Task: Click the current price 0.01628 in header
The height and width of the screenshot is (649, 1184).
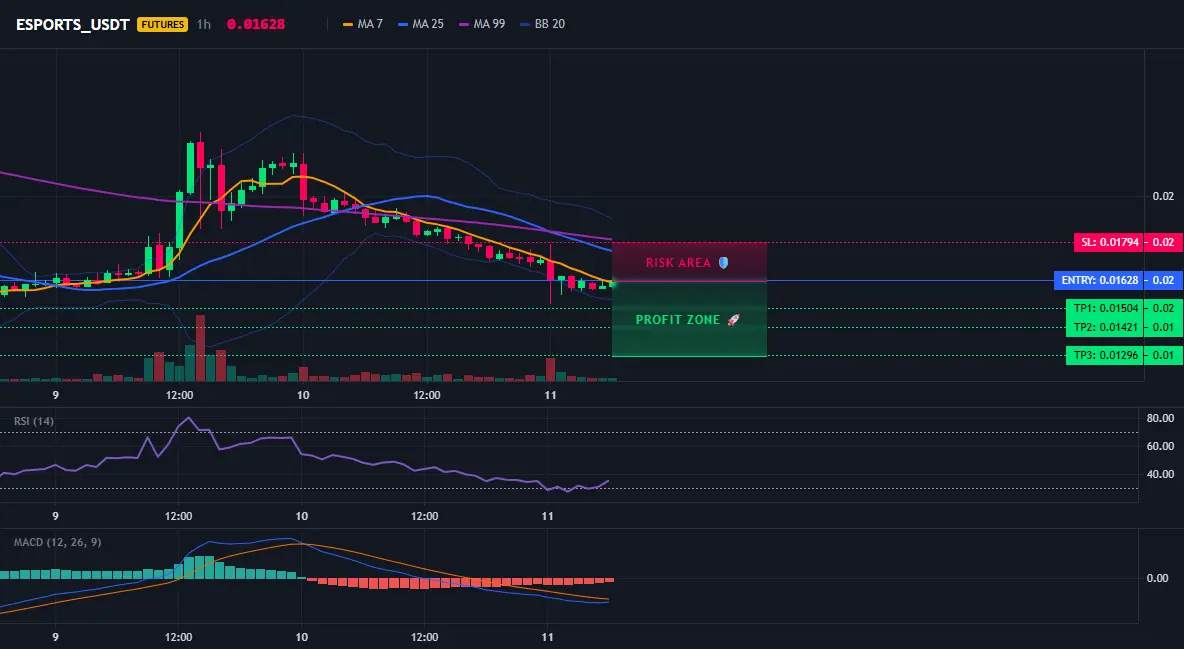Action: [x=256, y=24]
